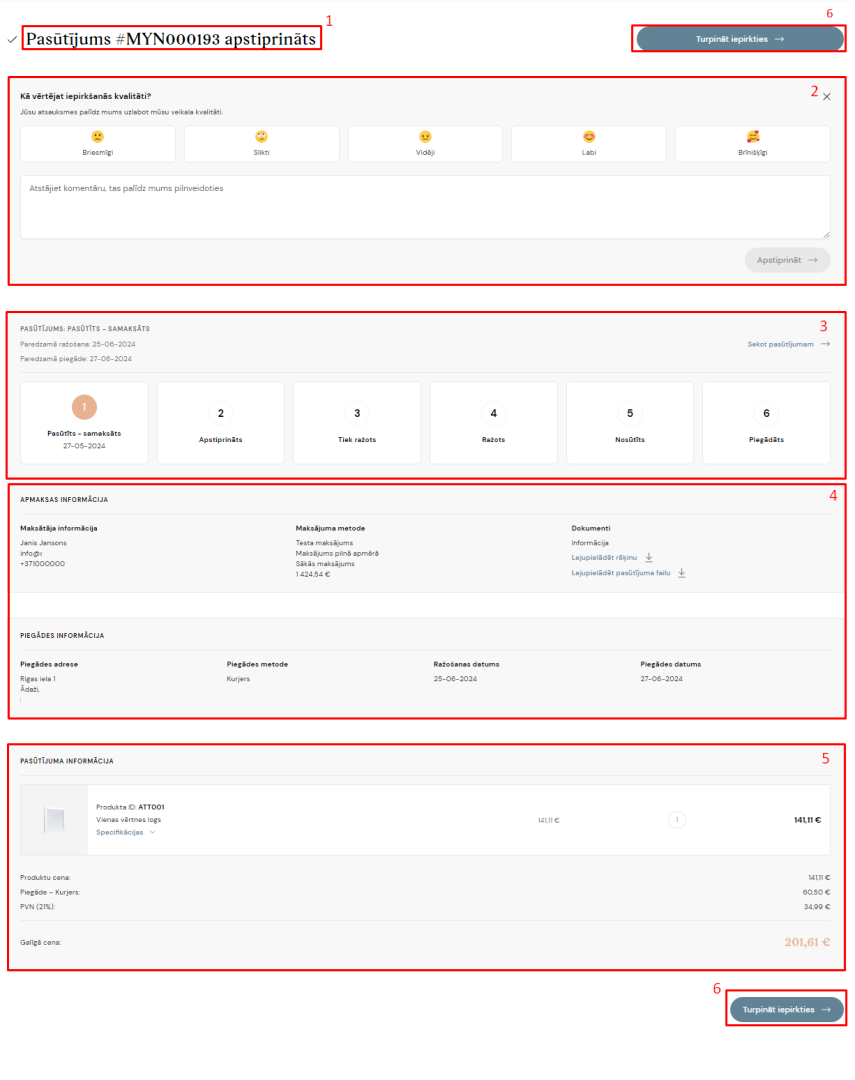
Task: Click the quantity circle showing 1
Action: tap(677, 820)
